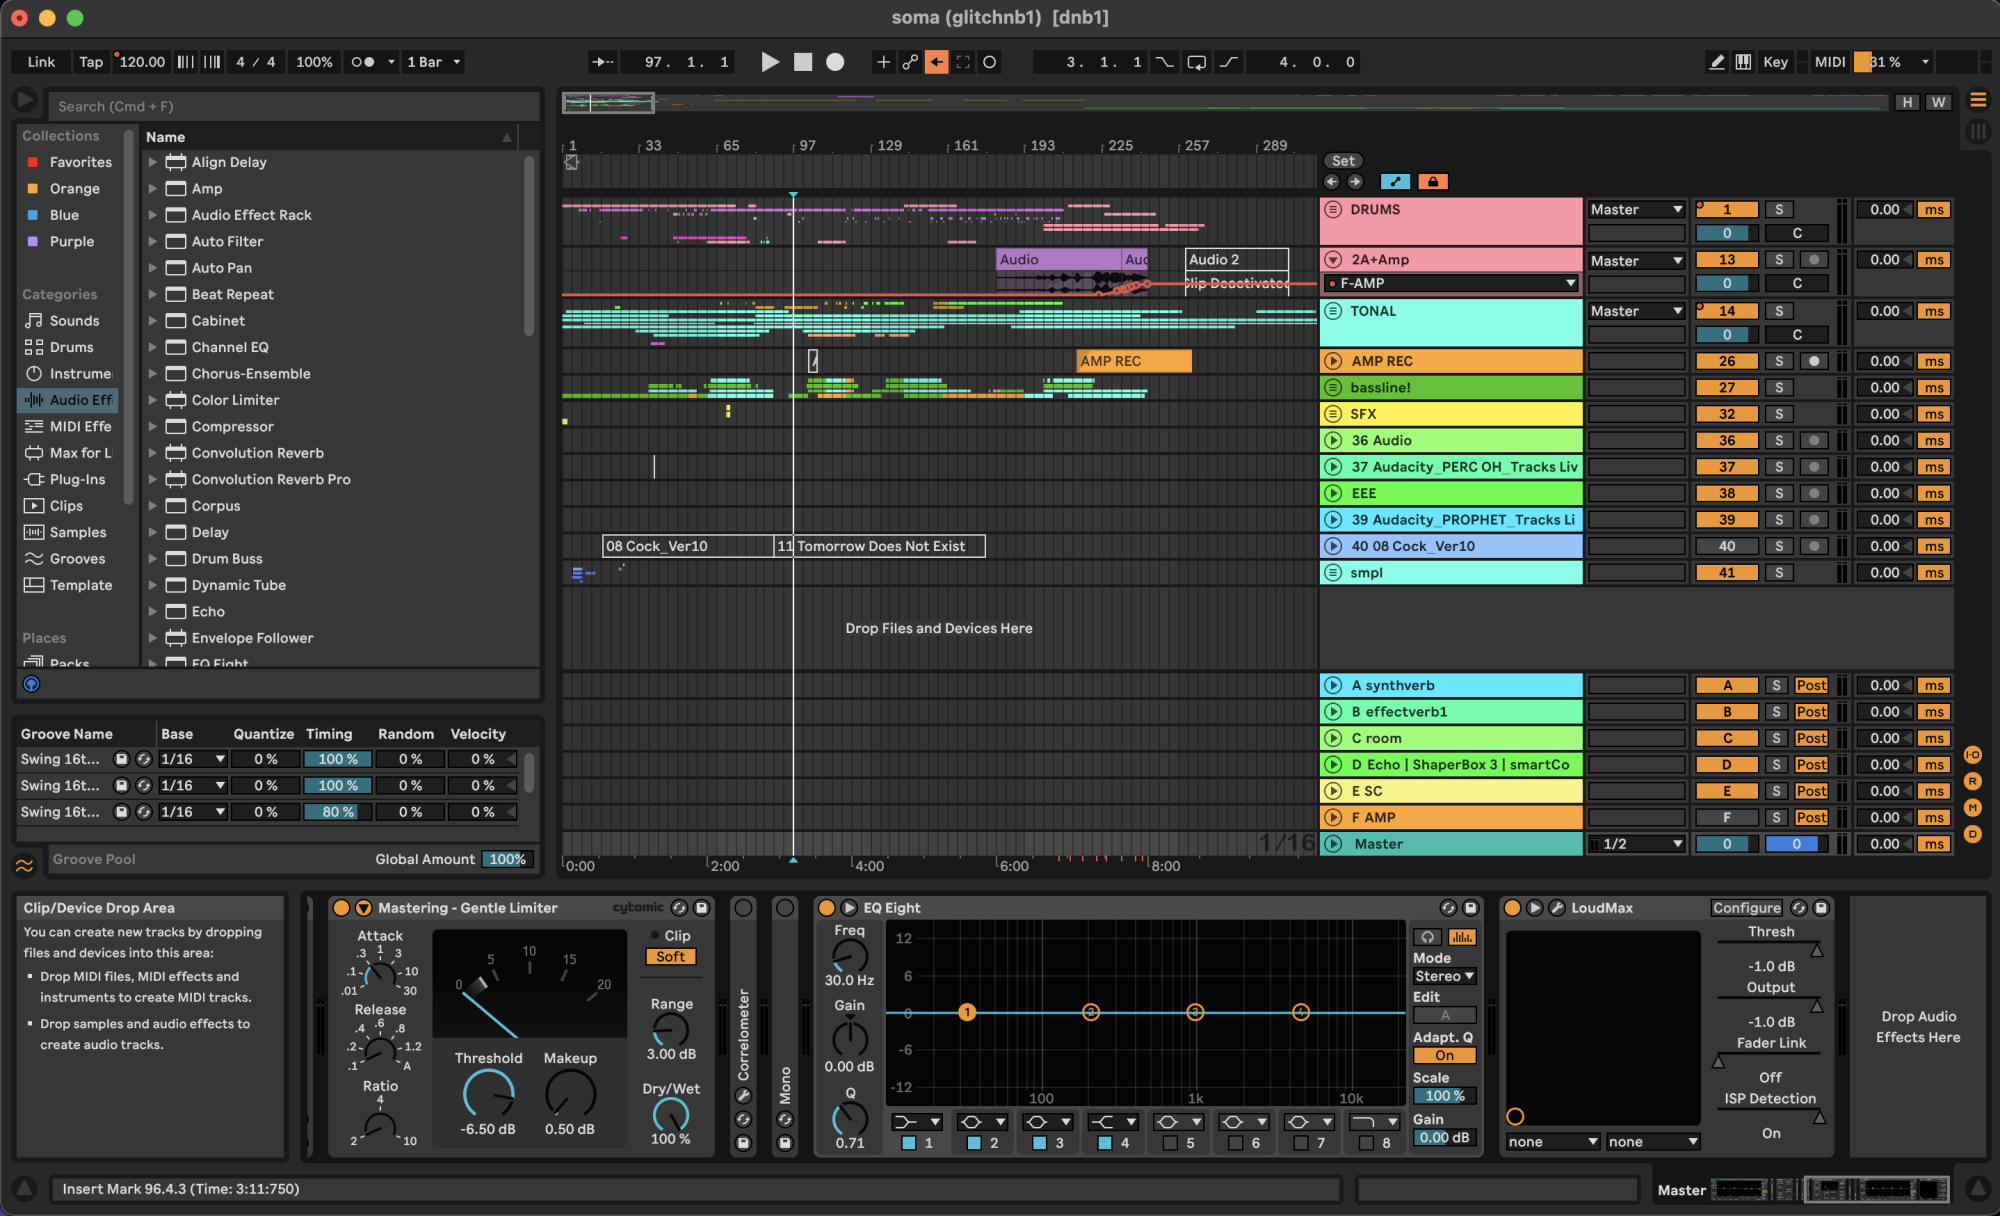Adjust the Threshold knob on Gentle Limiter
The width and height of the screenshot is (2000, 1216).
click(x=488, y=1094)
